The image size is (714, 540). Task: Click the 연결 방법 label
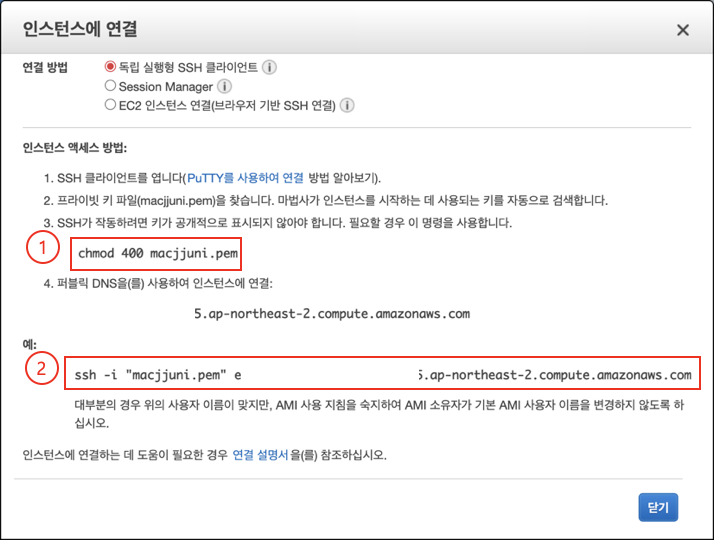click(x=45, y=67)
